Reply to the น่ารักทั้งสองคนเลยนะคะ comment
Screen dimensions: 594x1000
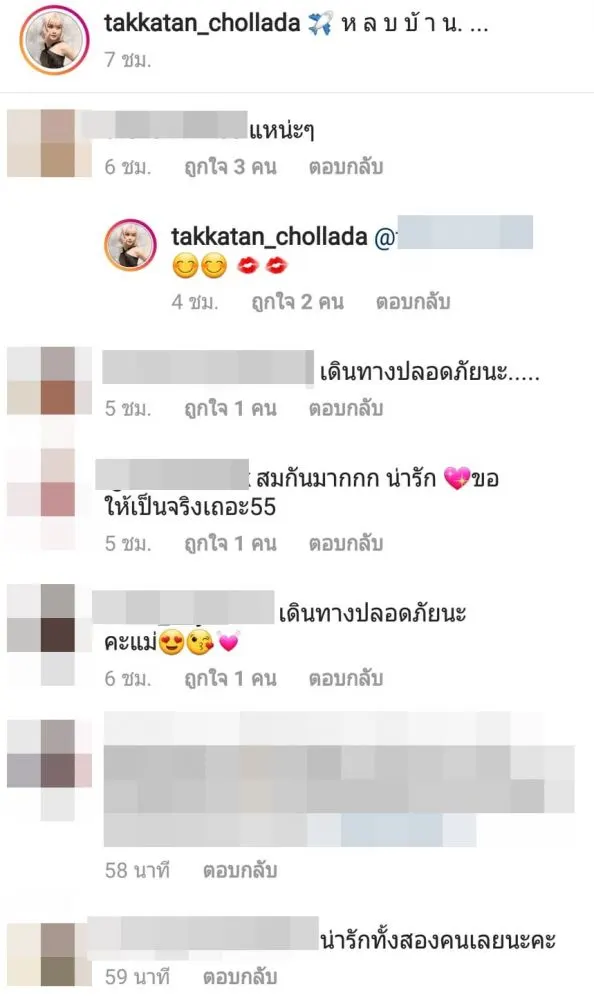point(240,976)
